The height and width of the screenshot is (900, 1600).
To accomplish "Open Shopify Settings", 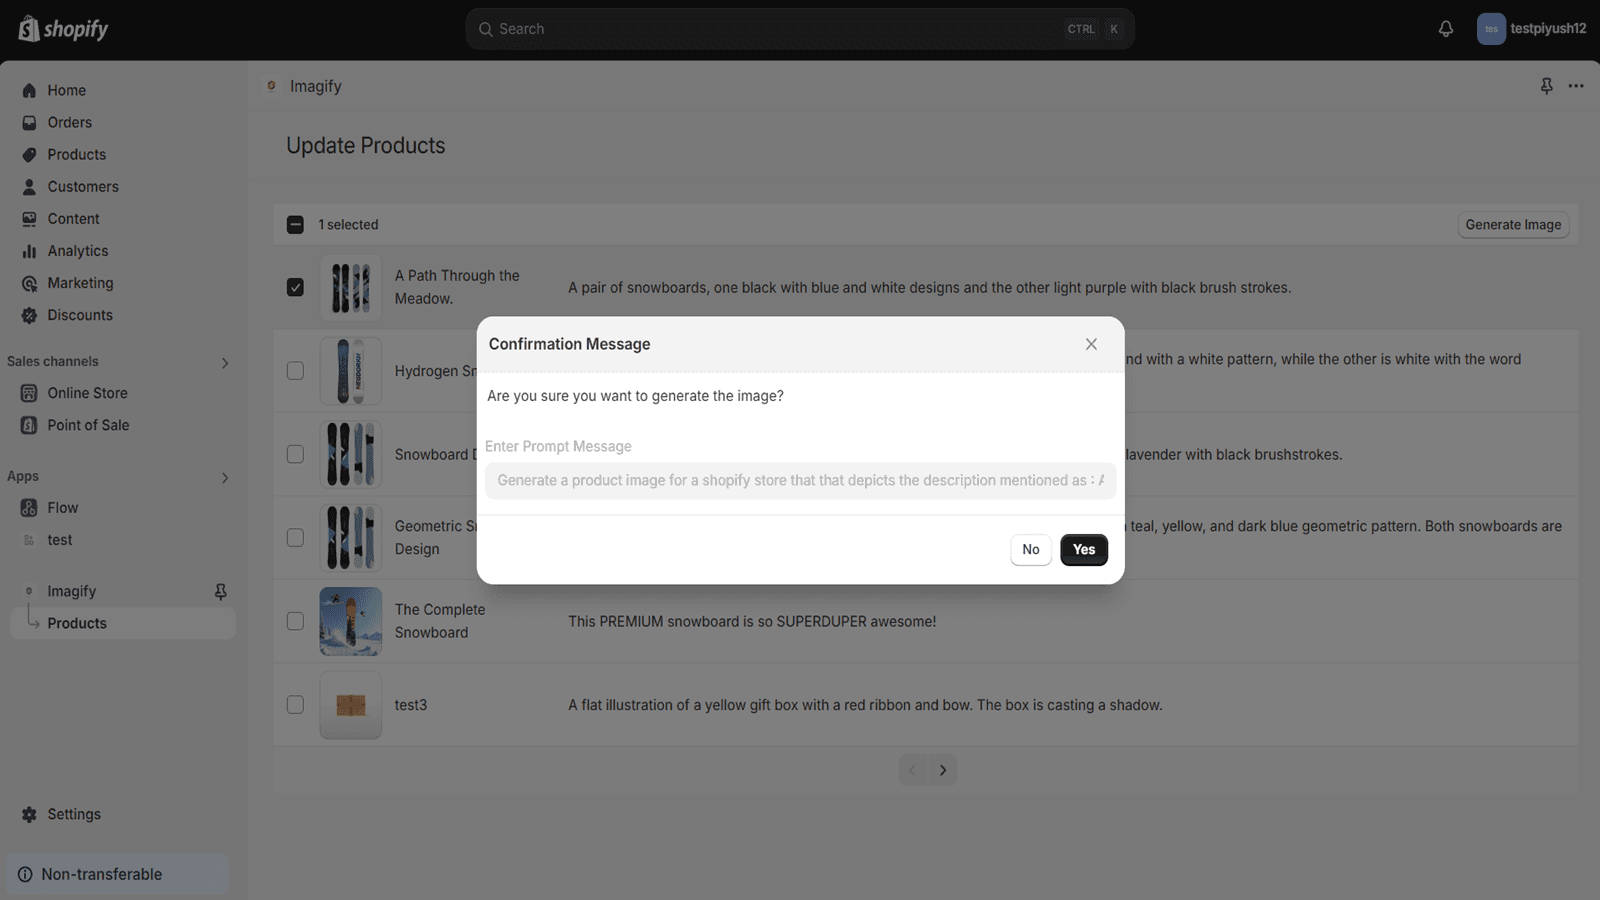I will point(73,813).
